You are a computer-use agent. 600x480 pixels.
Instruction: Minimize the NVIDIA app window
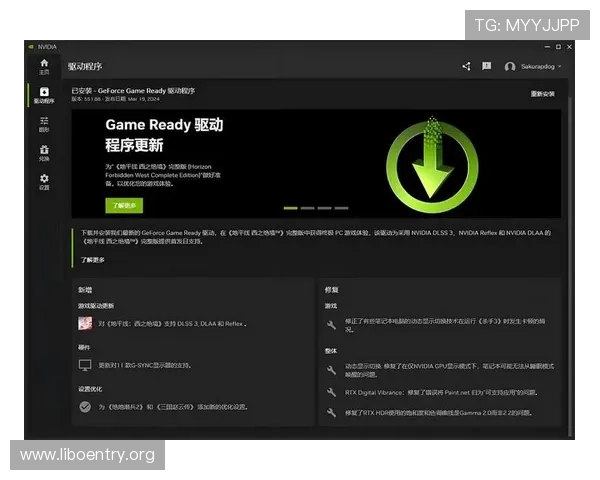547,47
